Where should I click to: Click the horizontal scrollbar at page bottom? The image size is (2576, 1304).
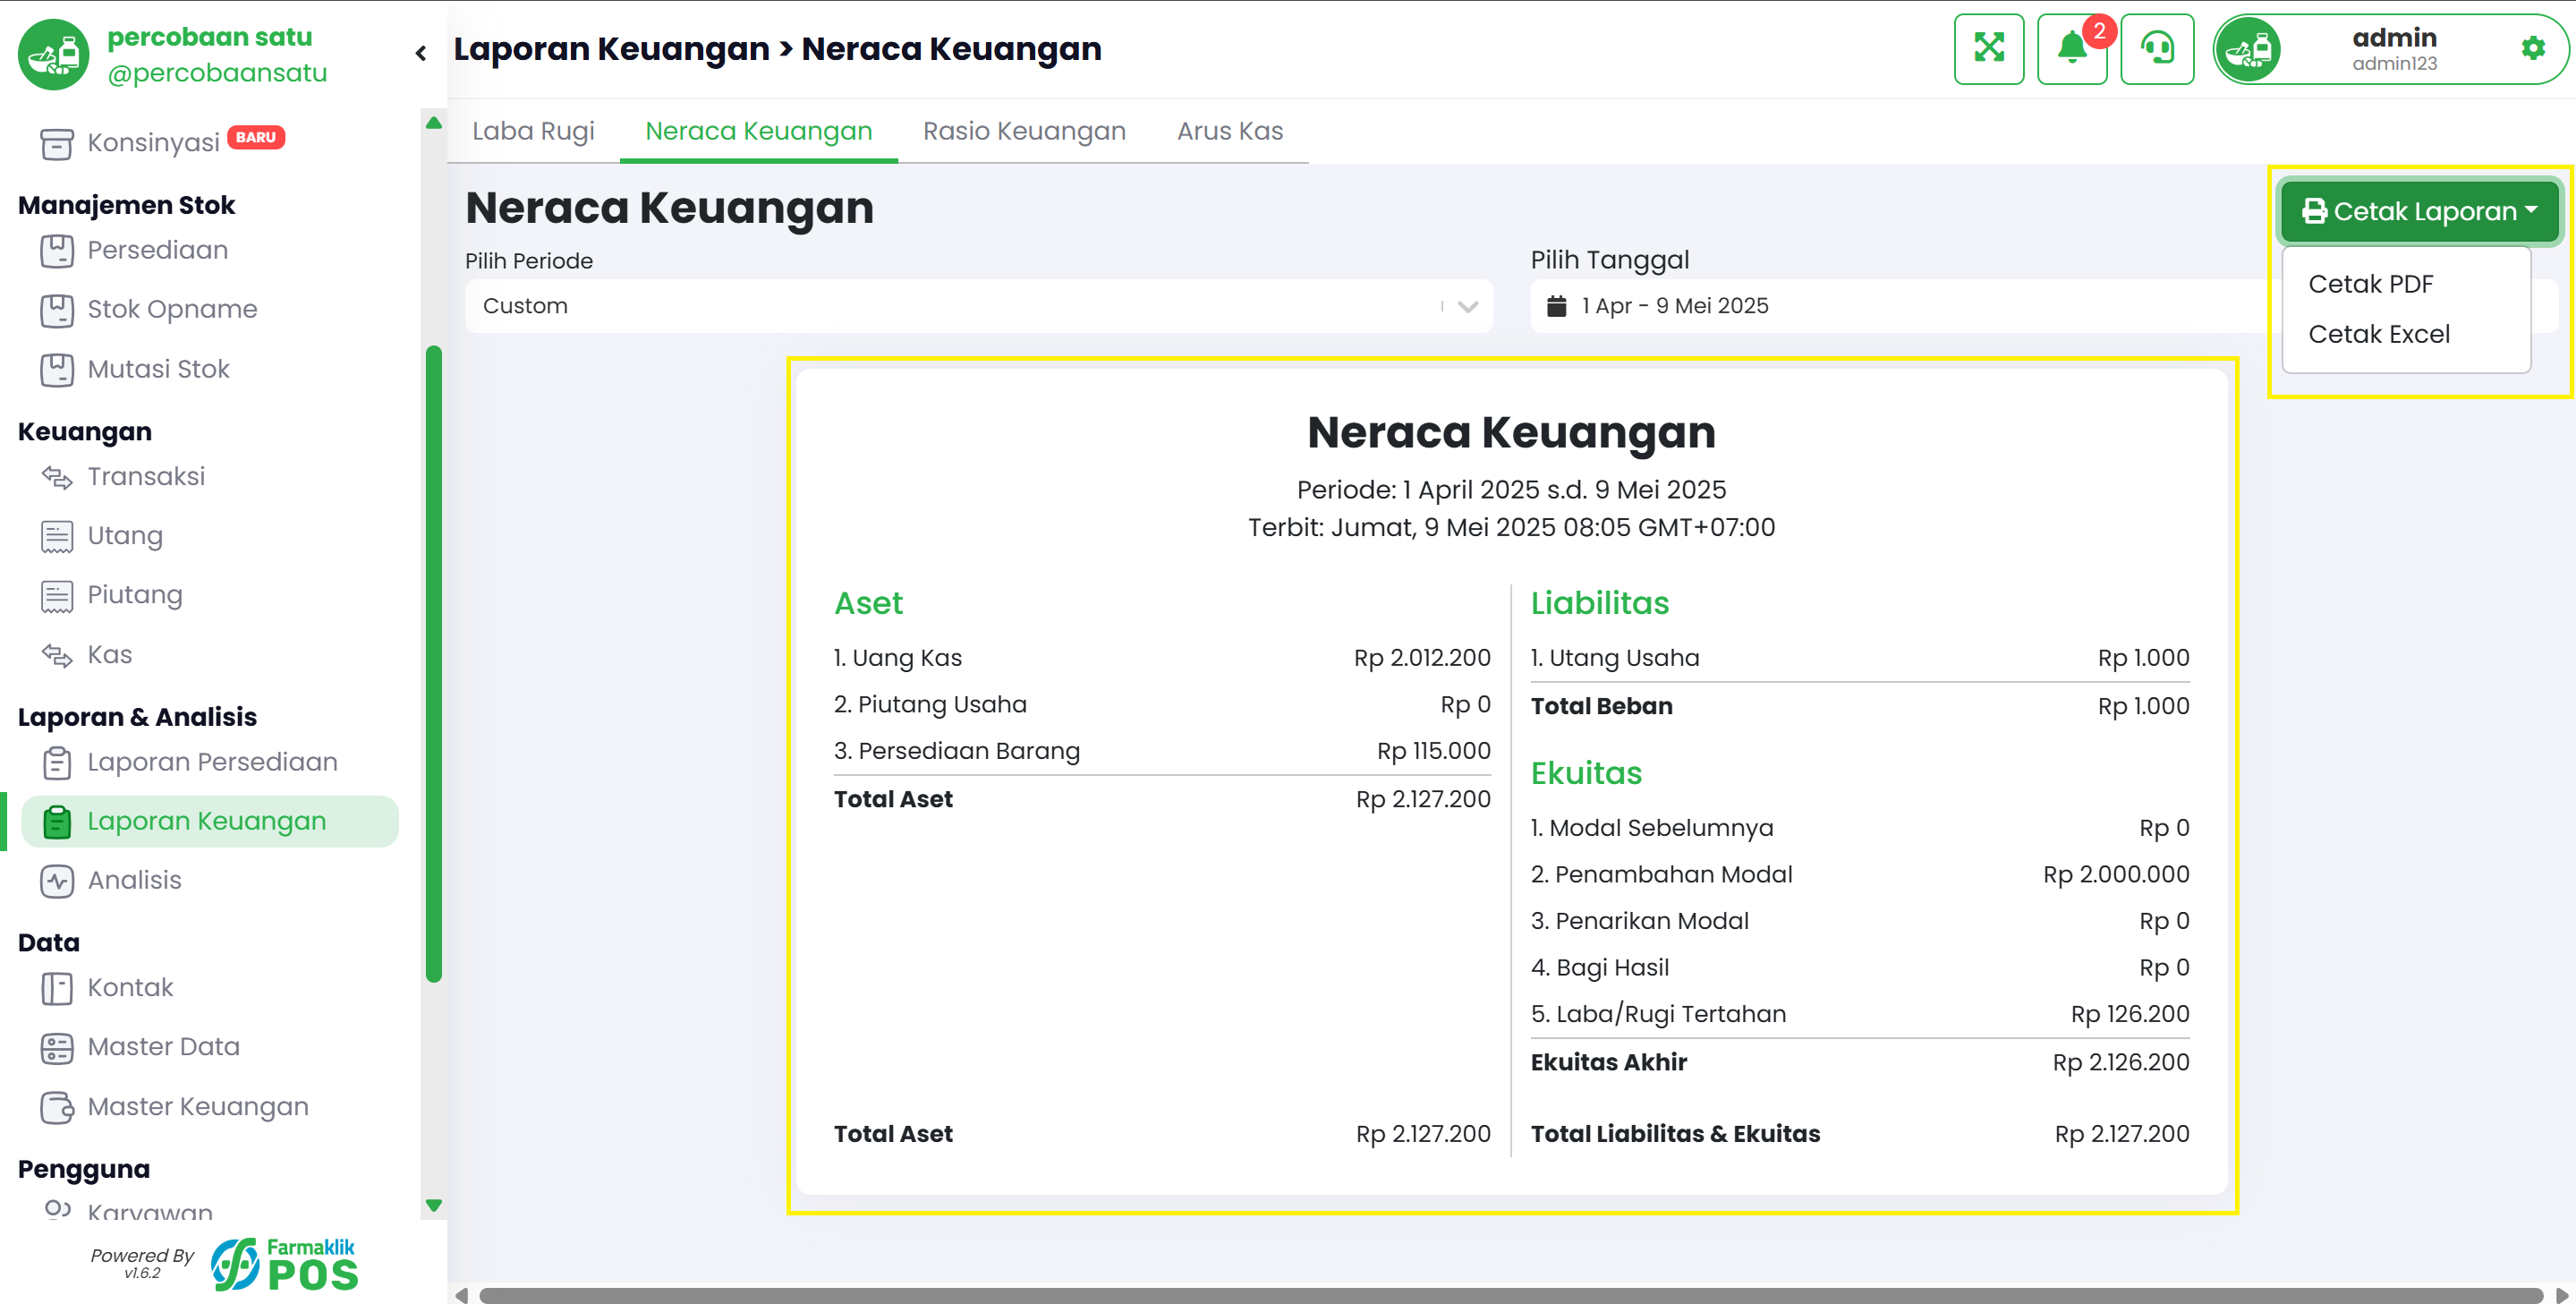click(1510, 1295)
